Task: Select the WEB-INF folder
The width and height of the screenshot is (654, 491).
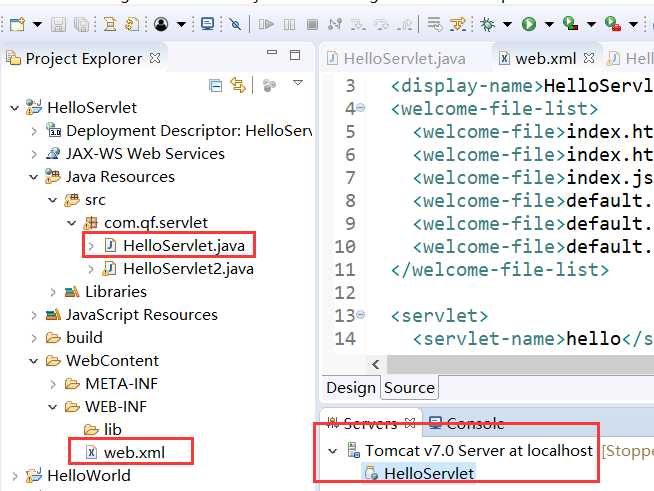Action: 116,406
